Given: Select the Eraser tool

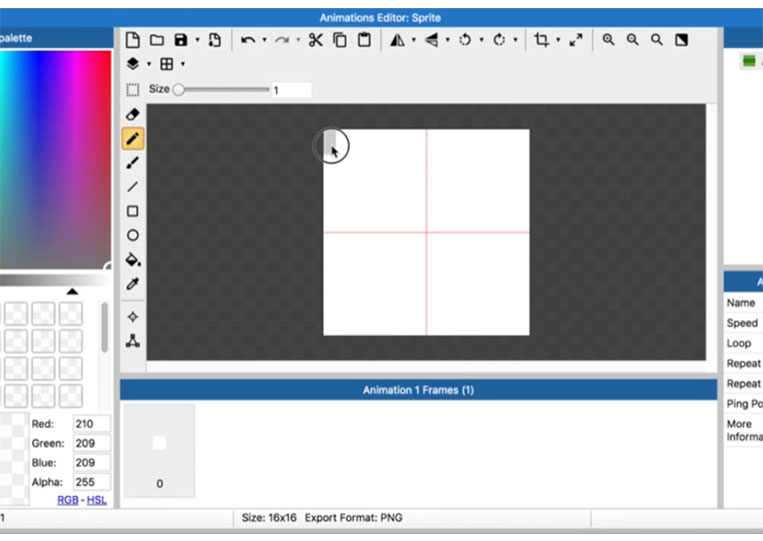Looking at the screenshot, I should (x=132, y=114).
